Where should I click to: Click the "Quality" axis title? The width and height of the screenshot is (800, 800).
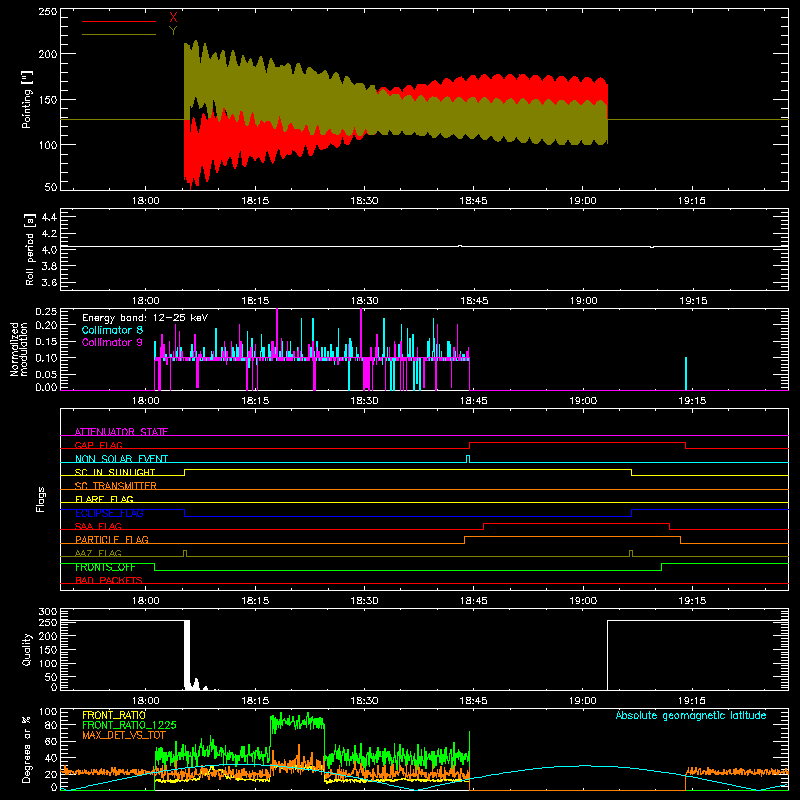coord(27,649)
